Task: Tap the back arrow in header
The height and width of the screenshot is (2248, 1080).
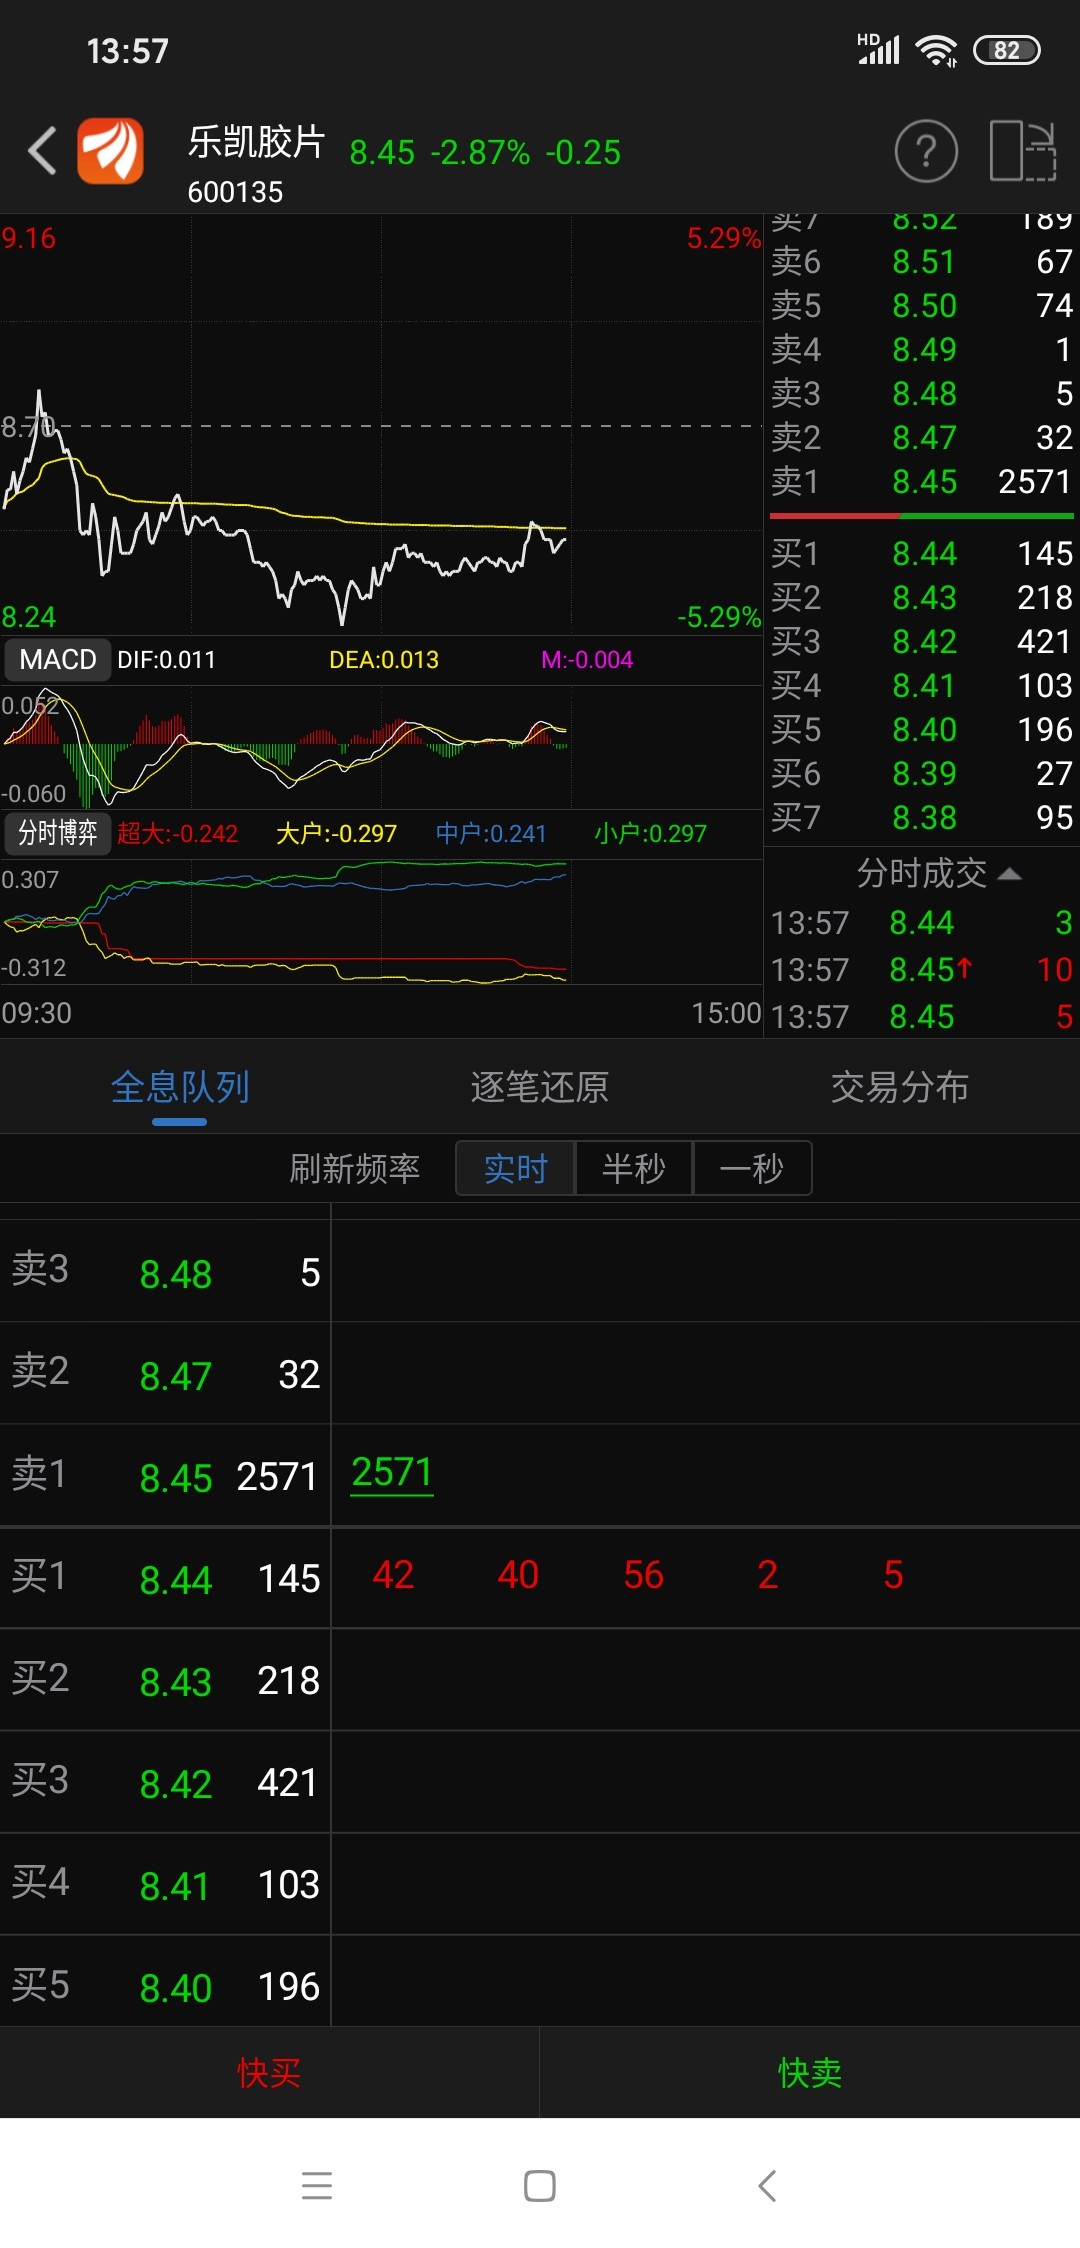Action: tap(42, 151)
